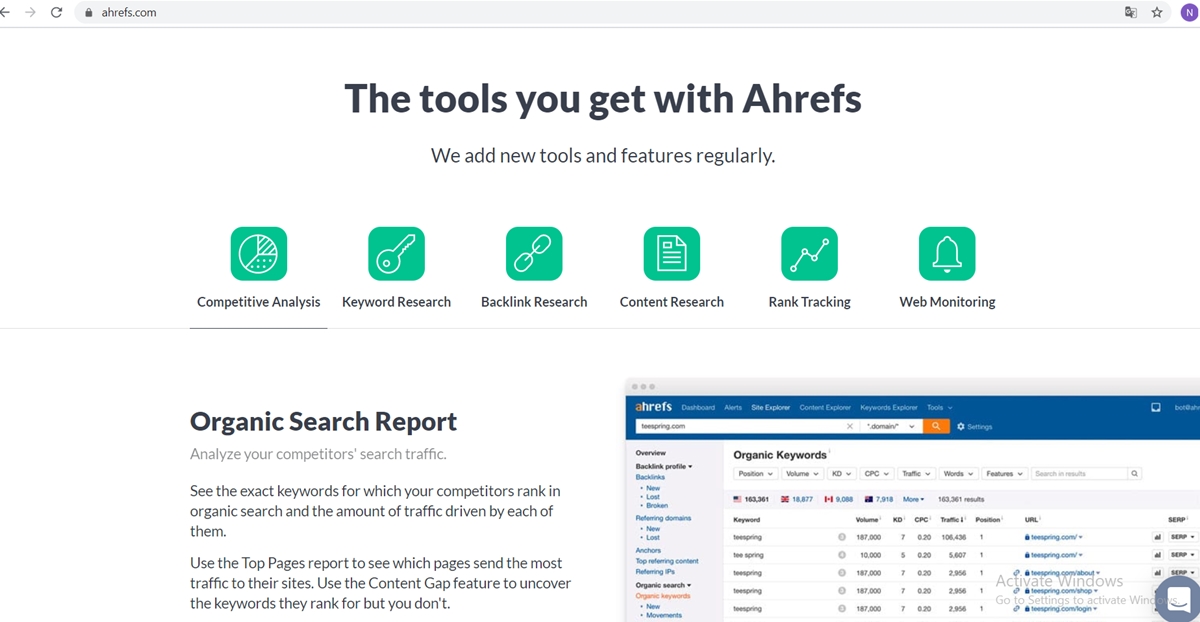1200x622 pixels.
Task: Click the tee spring keyword cell
Action: (748, 555)
